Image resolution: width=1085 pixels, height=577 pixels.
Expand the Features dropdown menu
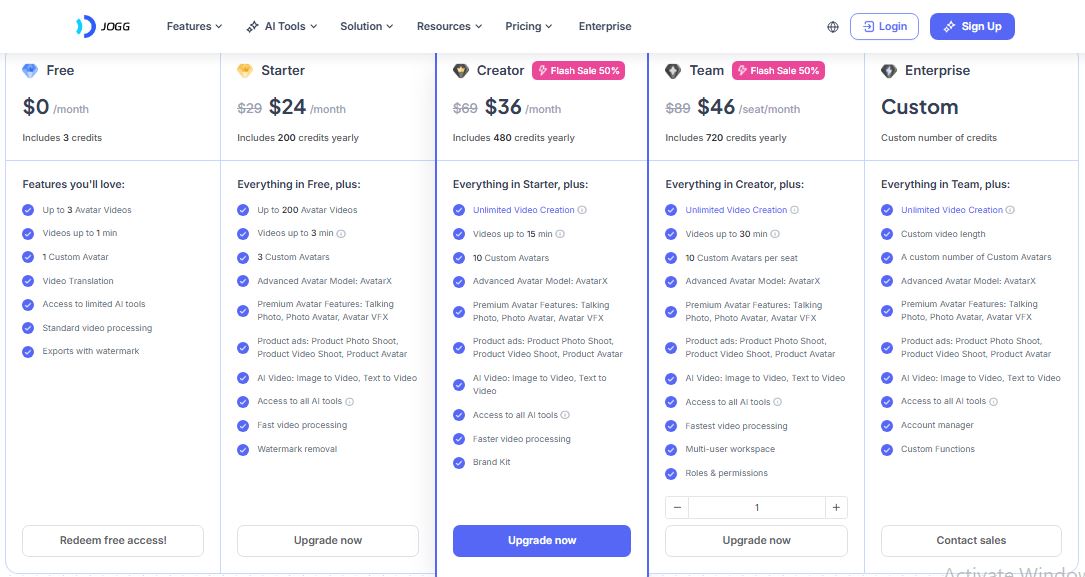click(194, 27)
